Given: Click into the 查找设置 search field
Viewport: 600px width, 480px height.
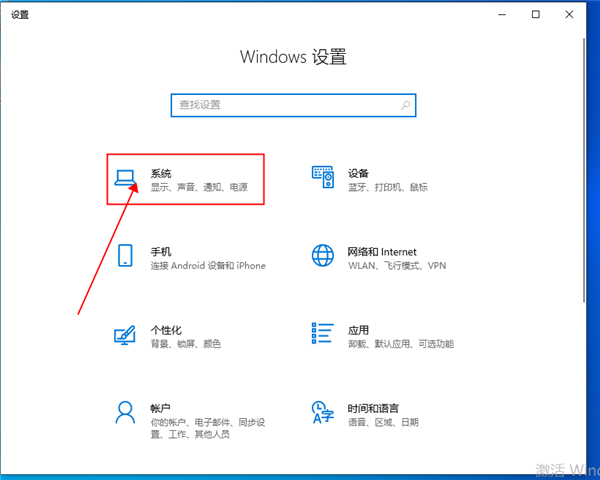Looking at the screenshot, I should coord(293,105).
